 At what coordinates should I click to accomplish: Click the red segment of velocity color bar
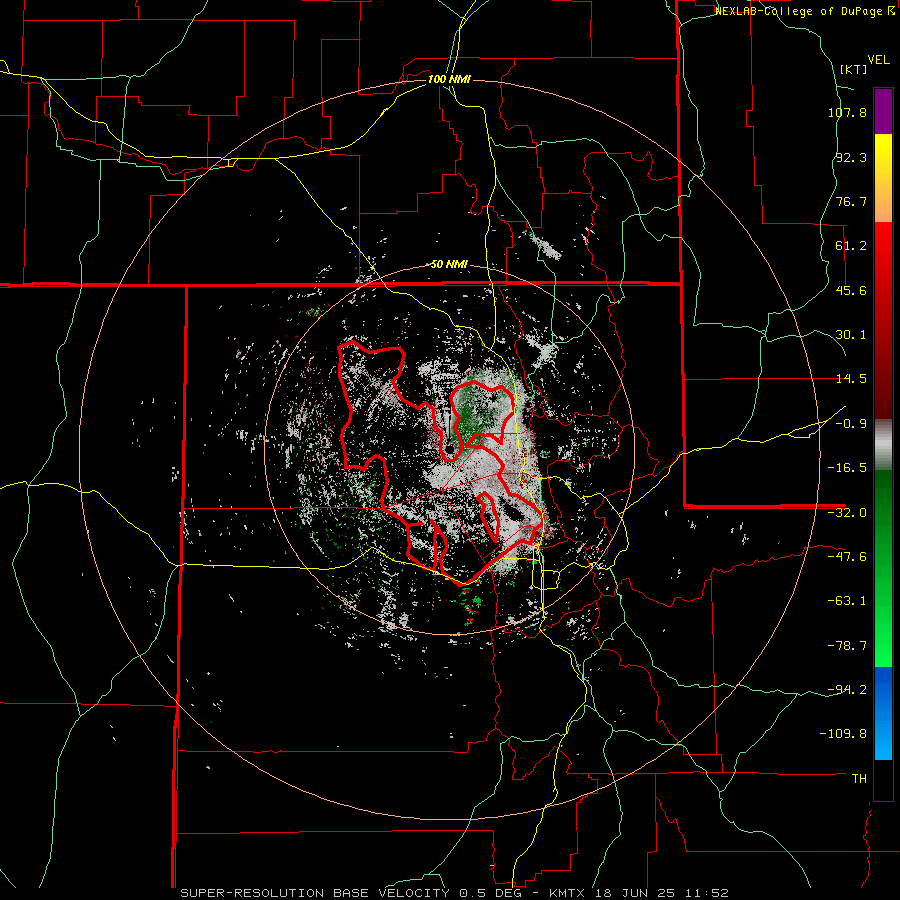pos(883,320)
